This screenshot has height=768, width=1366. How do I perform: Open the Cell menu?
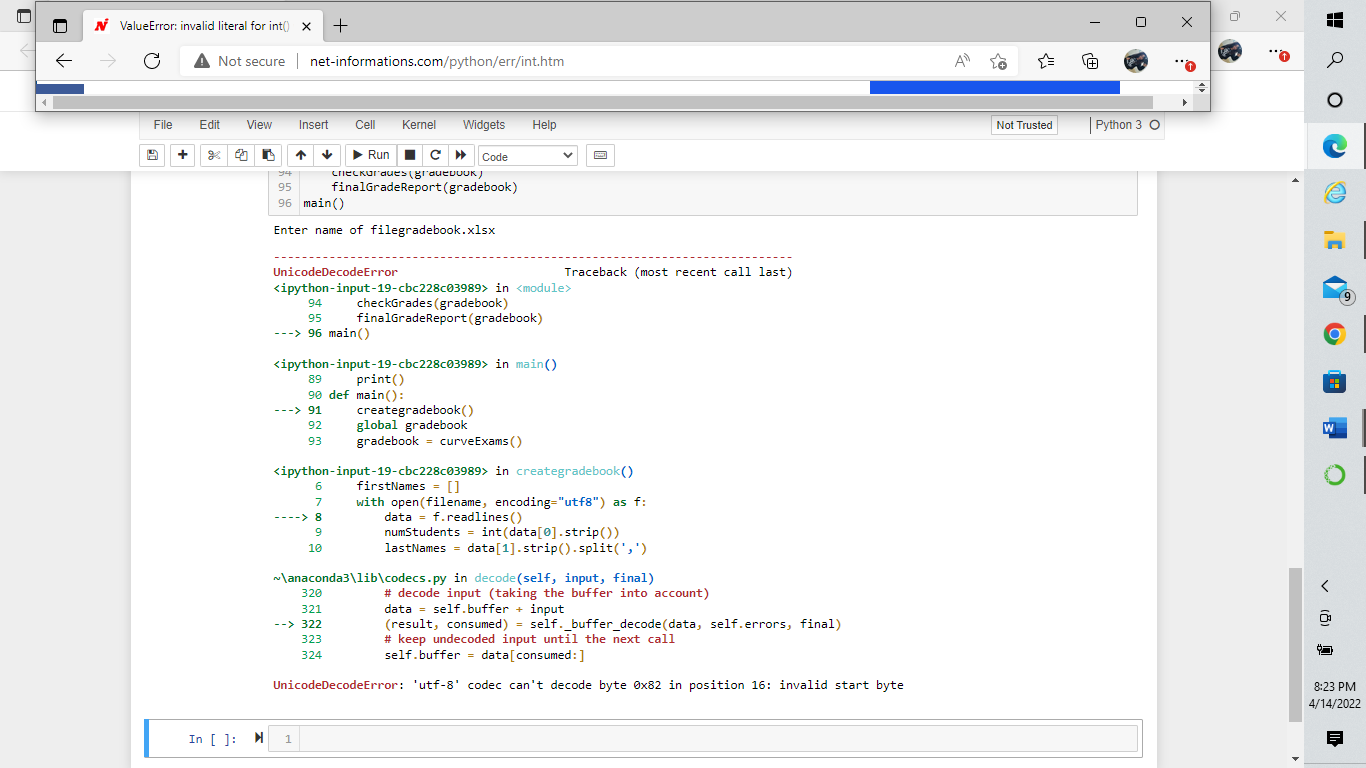(x=365, y=125)
